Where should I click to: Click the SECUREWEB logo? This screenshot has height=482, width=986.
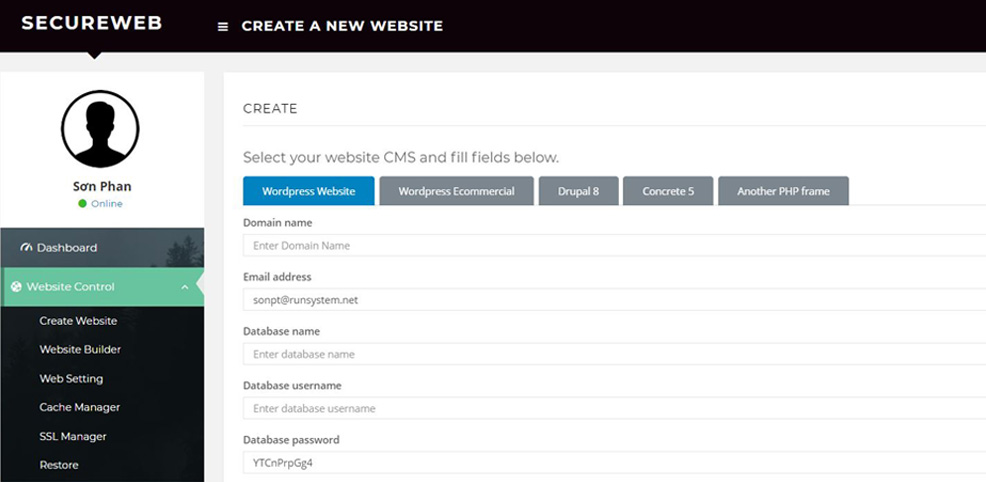[91, 23]
